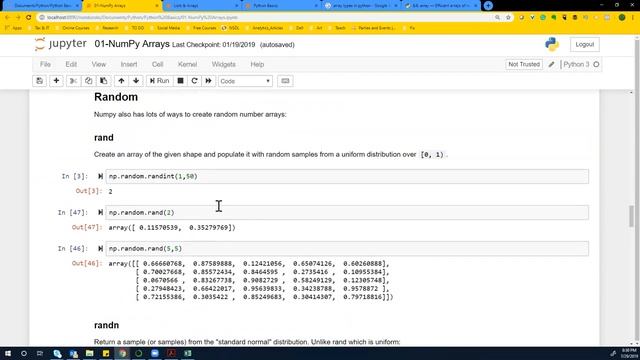Open the cell type Code dropdown

pos(245,81)
